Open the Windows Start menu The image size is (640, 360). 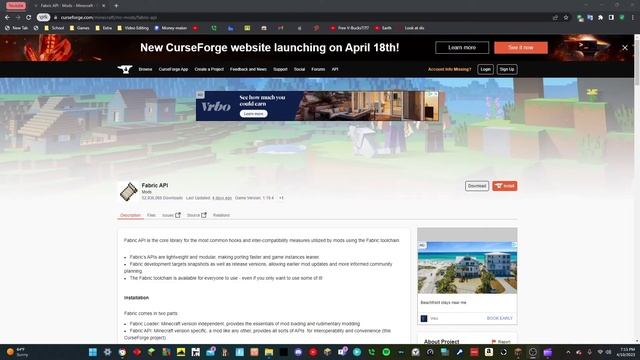[93, 352]
